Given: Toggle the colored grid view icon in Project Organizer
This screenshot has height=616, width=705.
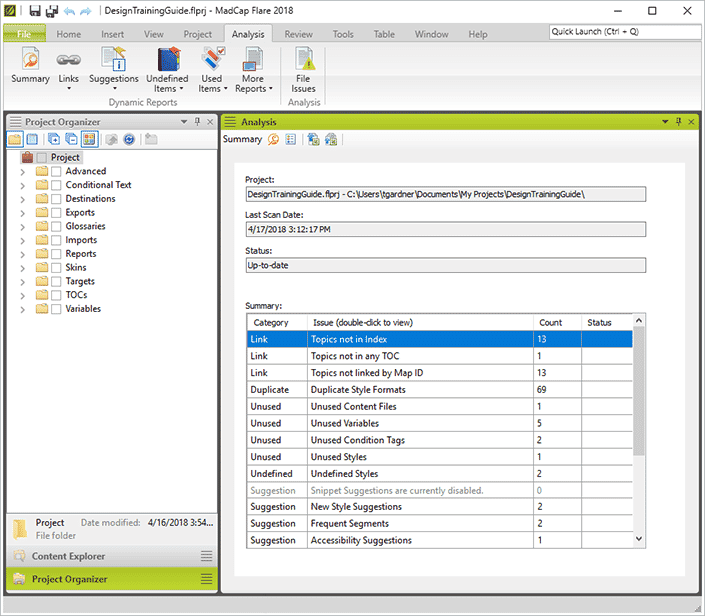Looking at the screenshot, I should [x=89, y=139].
